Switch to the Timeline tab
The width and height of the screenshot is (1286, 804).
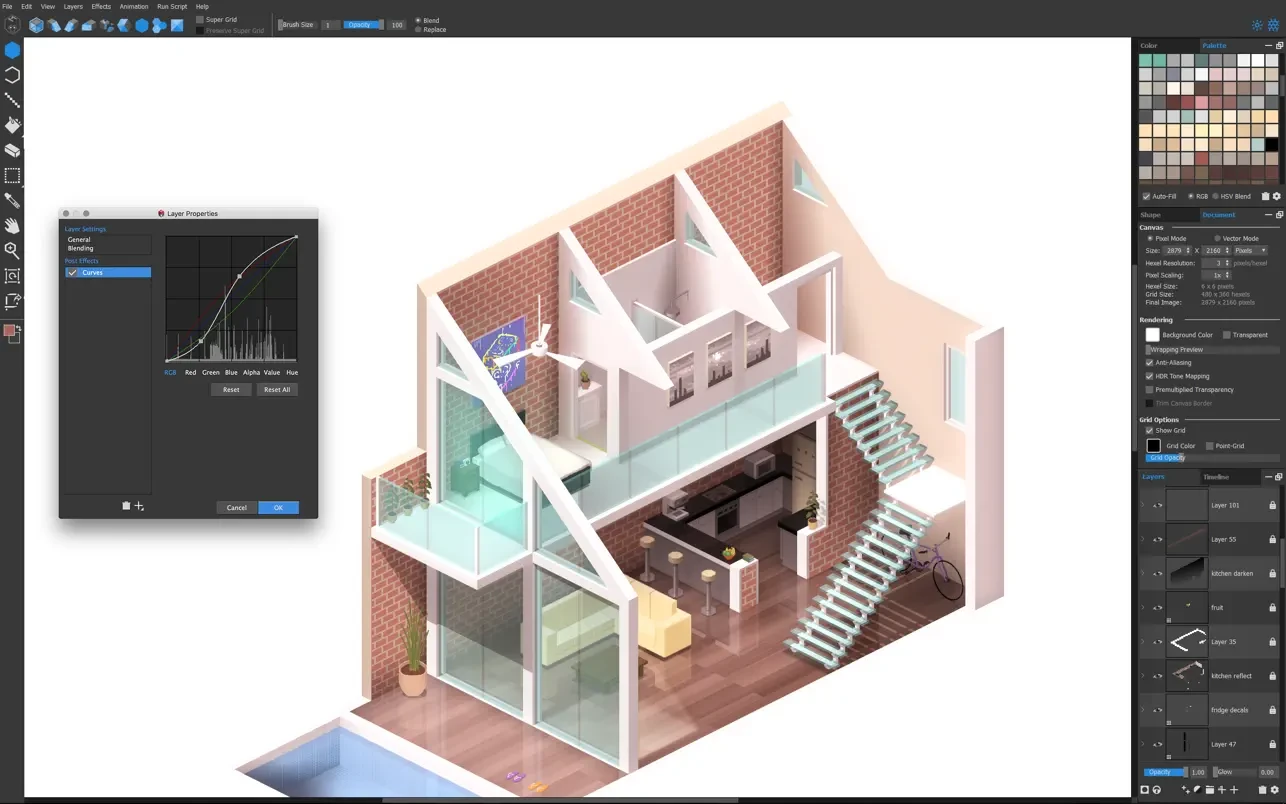(x=1216, y=477)
